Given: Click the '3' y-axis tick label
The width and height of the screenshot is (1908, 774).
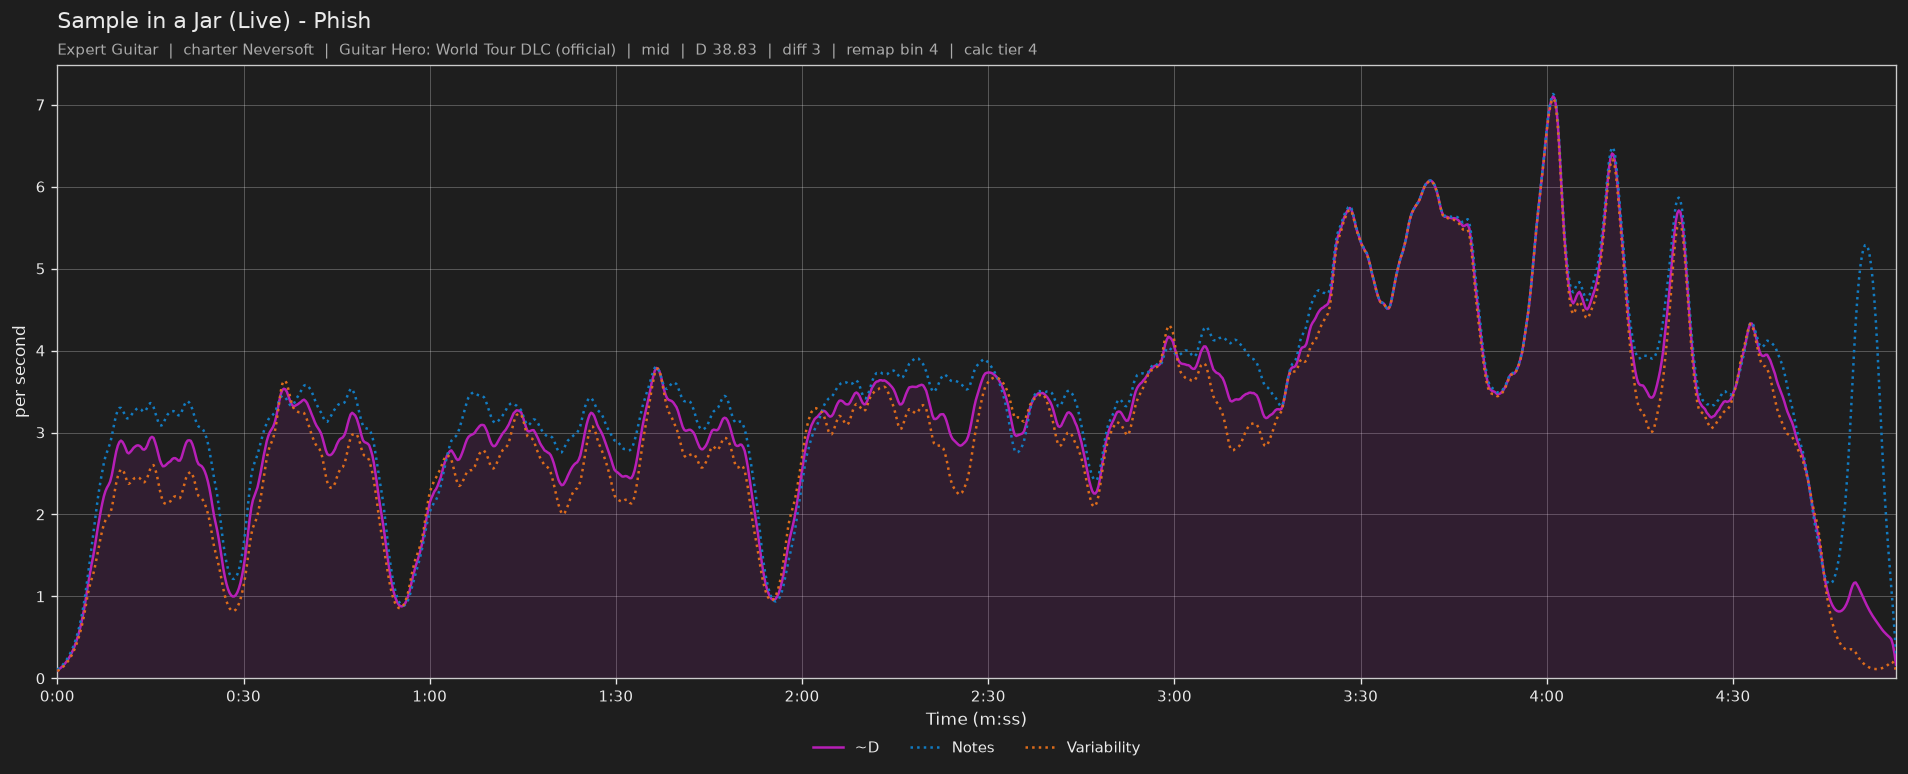Looking at the screenshot, I should tap(42, 434).
